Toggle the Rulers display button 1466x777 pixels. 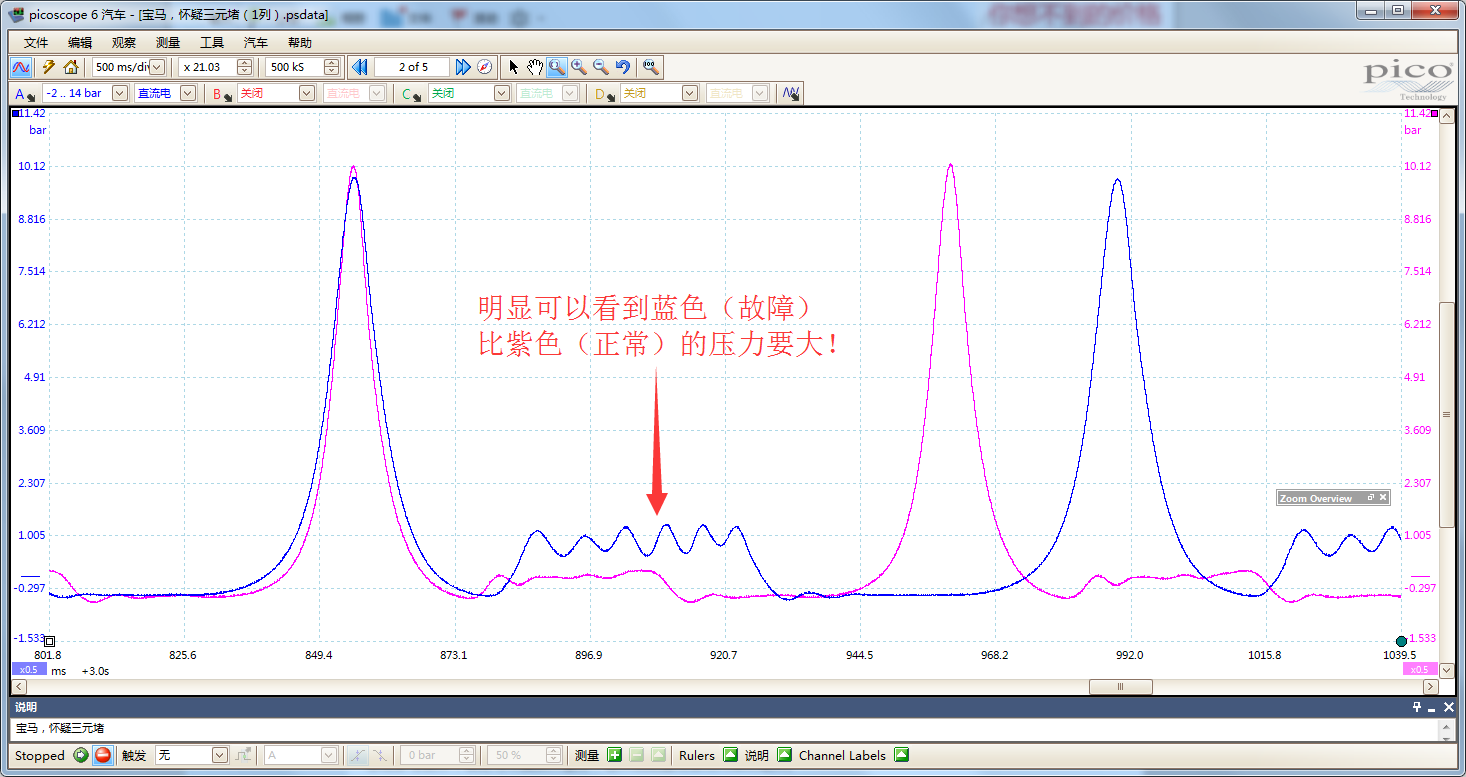click(730, 755)
